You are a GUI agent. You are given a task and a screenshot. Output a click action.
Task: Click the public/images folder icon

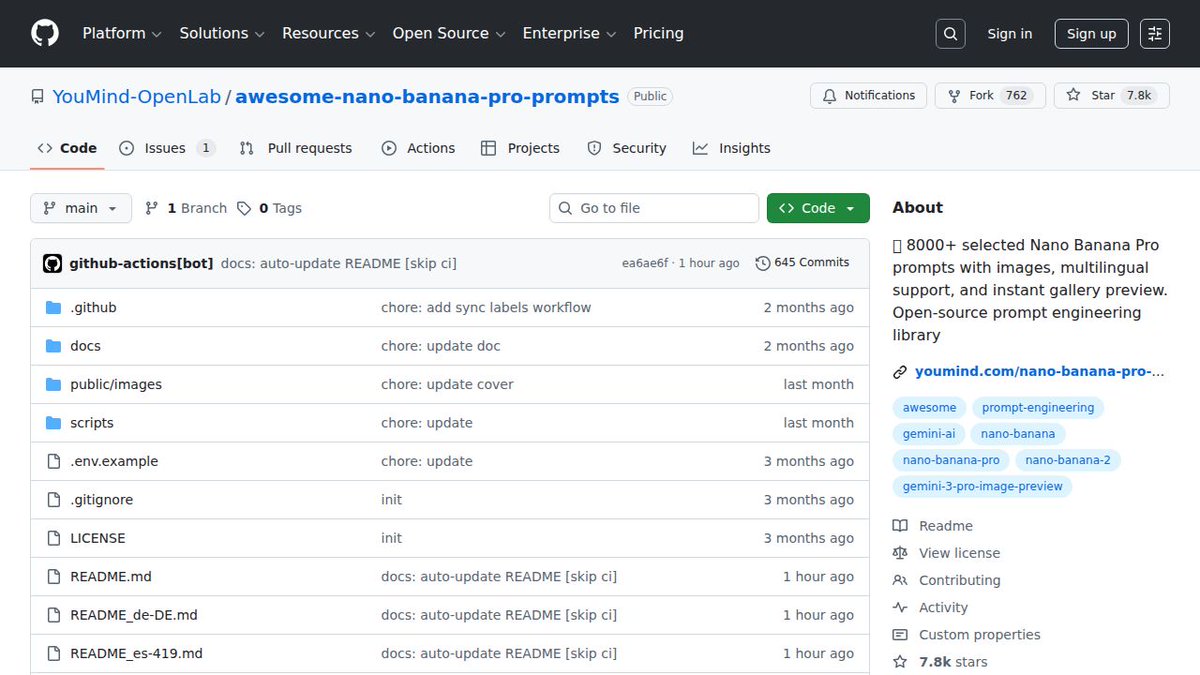coord(54,385)
